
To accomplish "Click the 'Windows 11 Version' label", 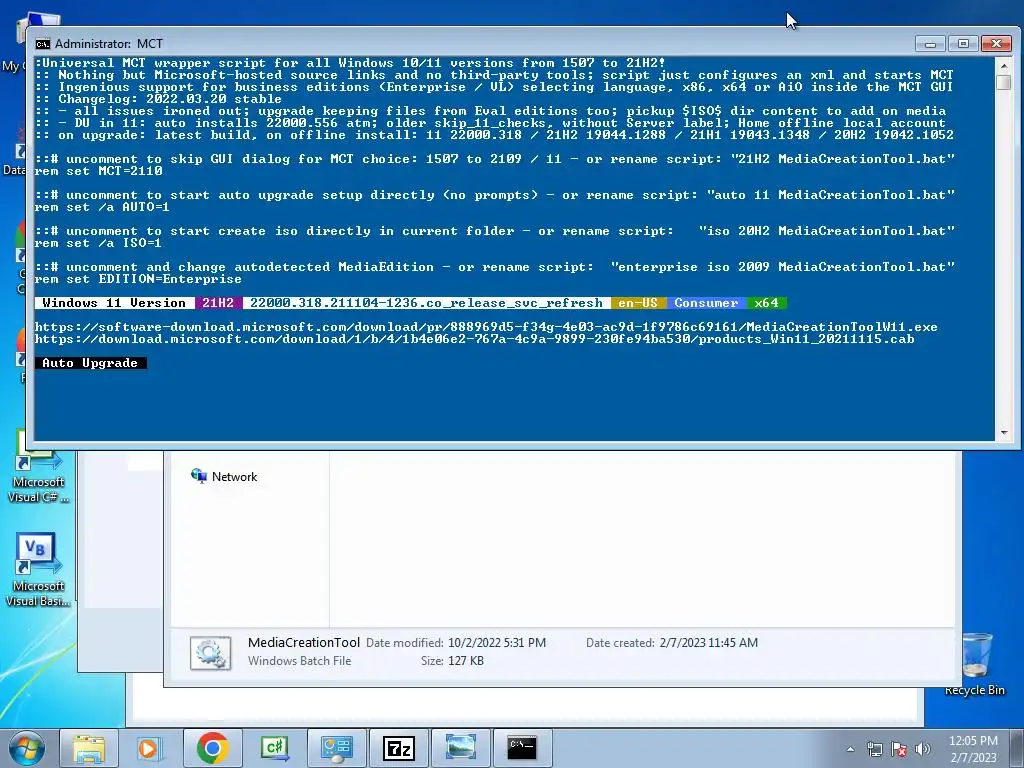I will [114, 303].
